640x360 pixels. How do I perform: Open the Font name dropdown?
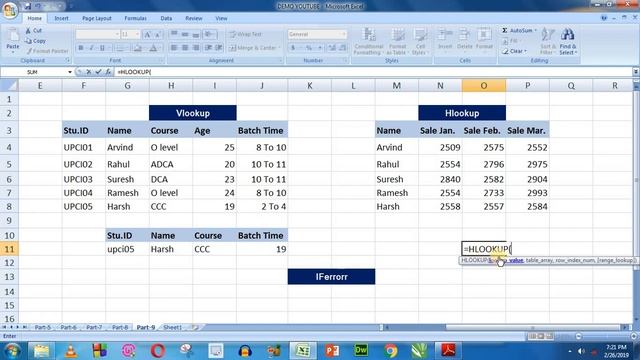pos(117,34)
